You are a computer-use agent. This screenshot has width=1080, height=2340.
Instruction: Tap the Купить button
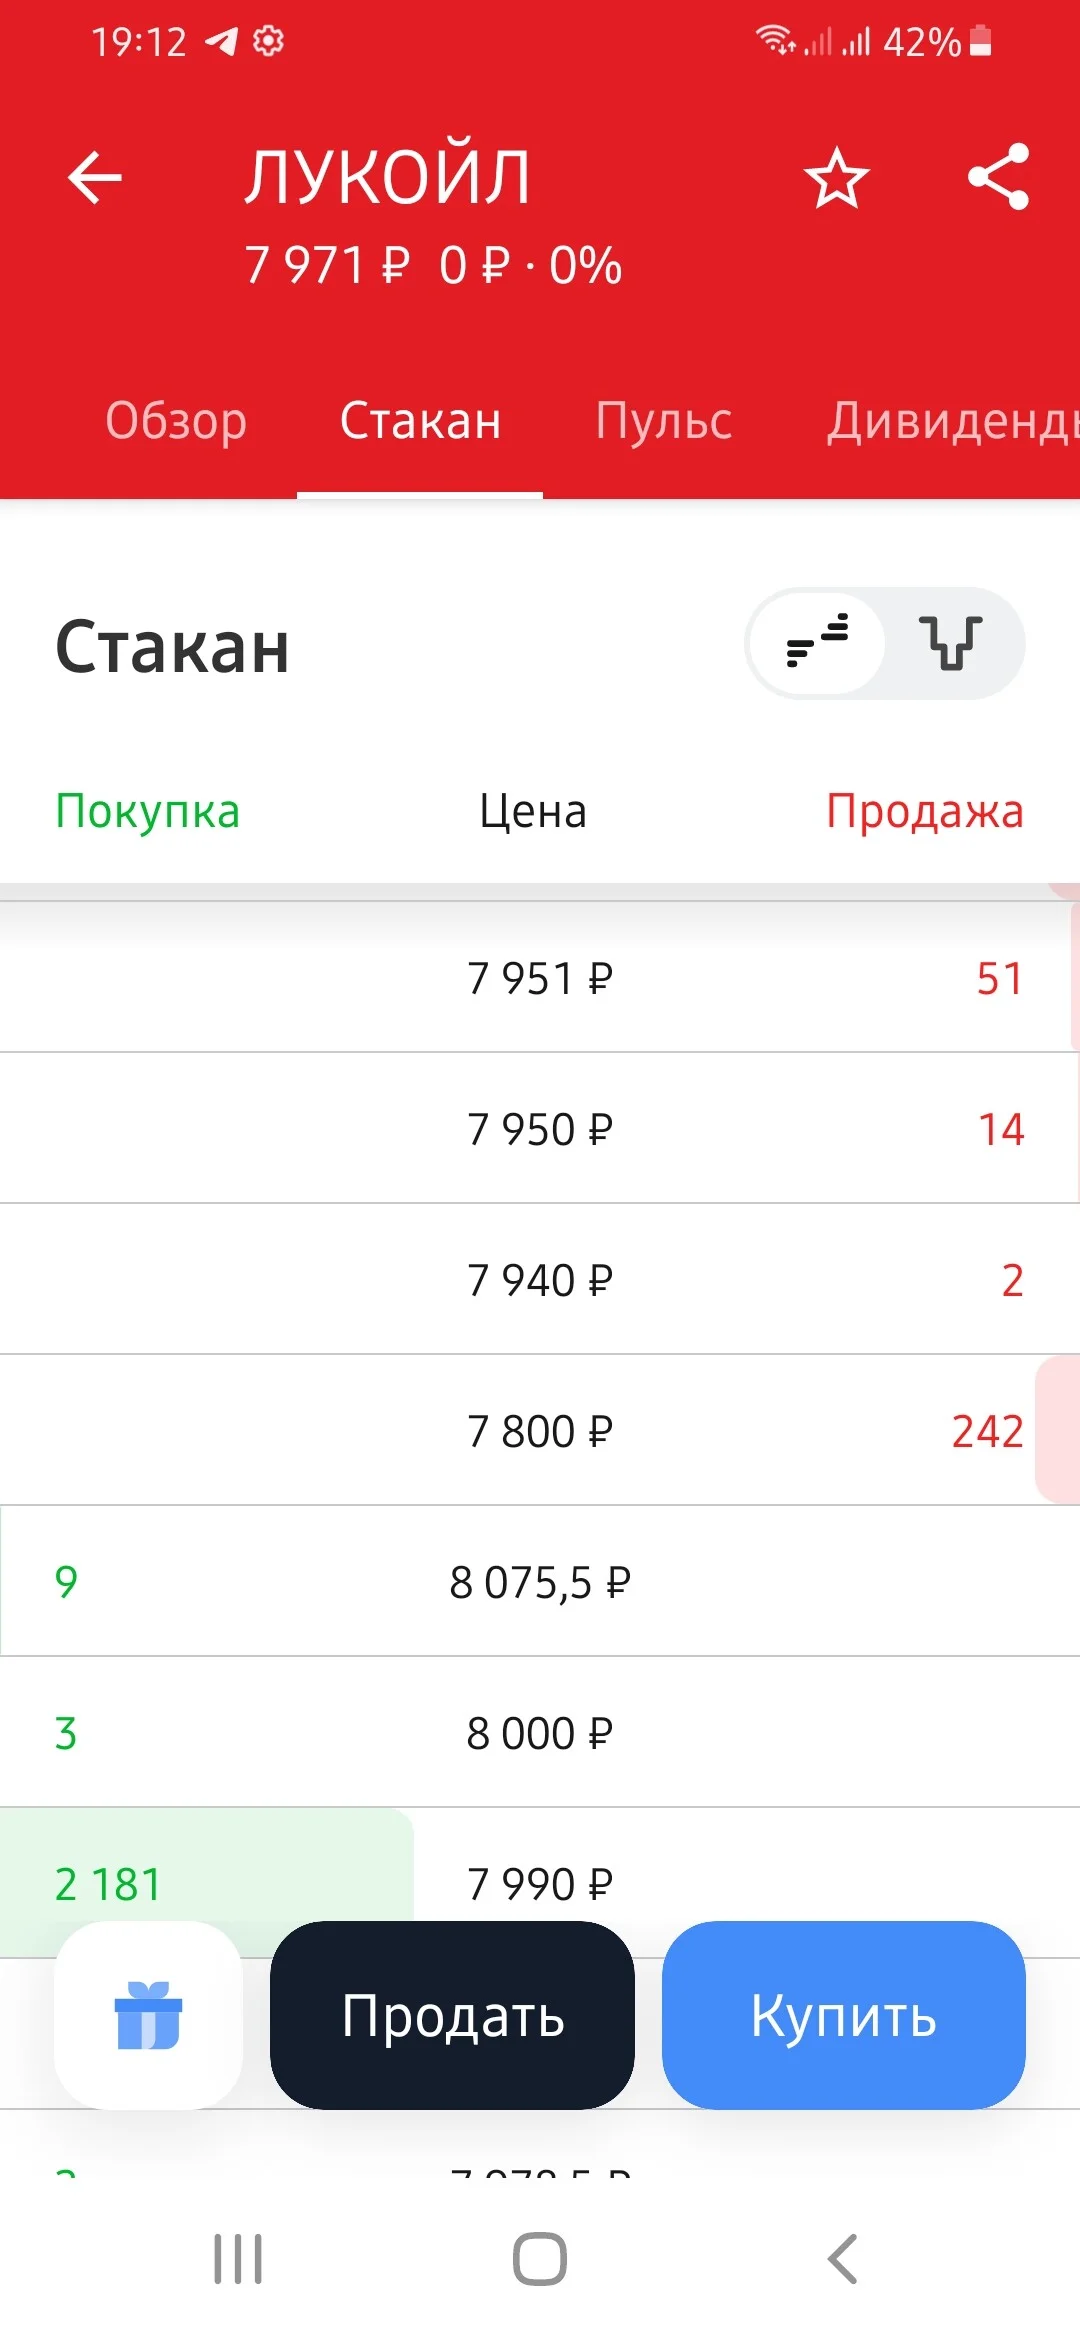pos(844,2015)
